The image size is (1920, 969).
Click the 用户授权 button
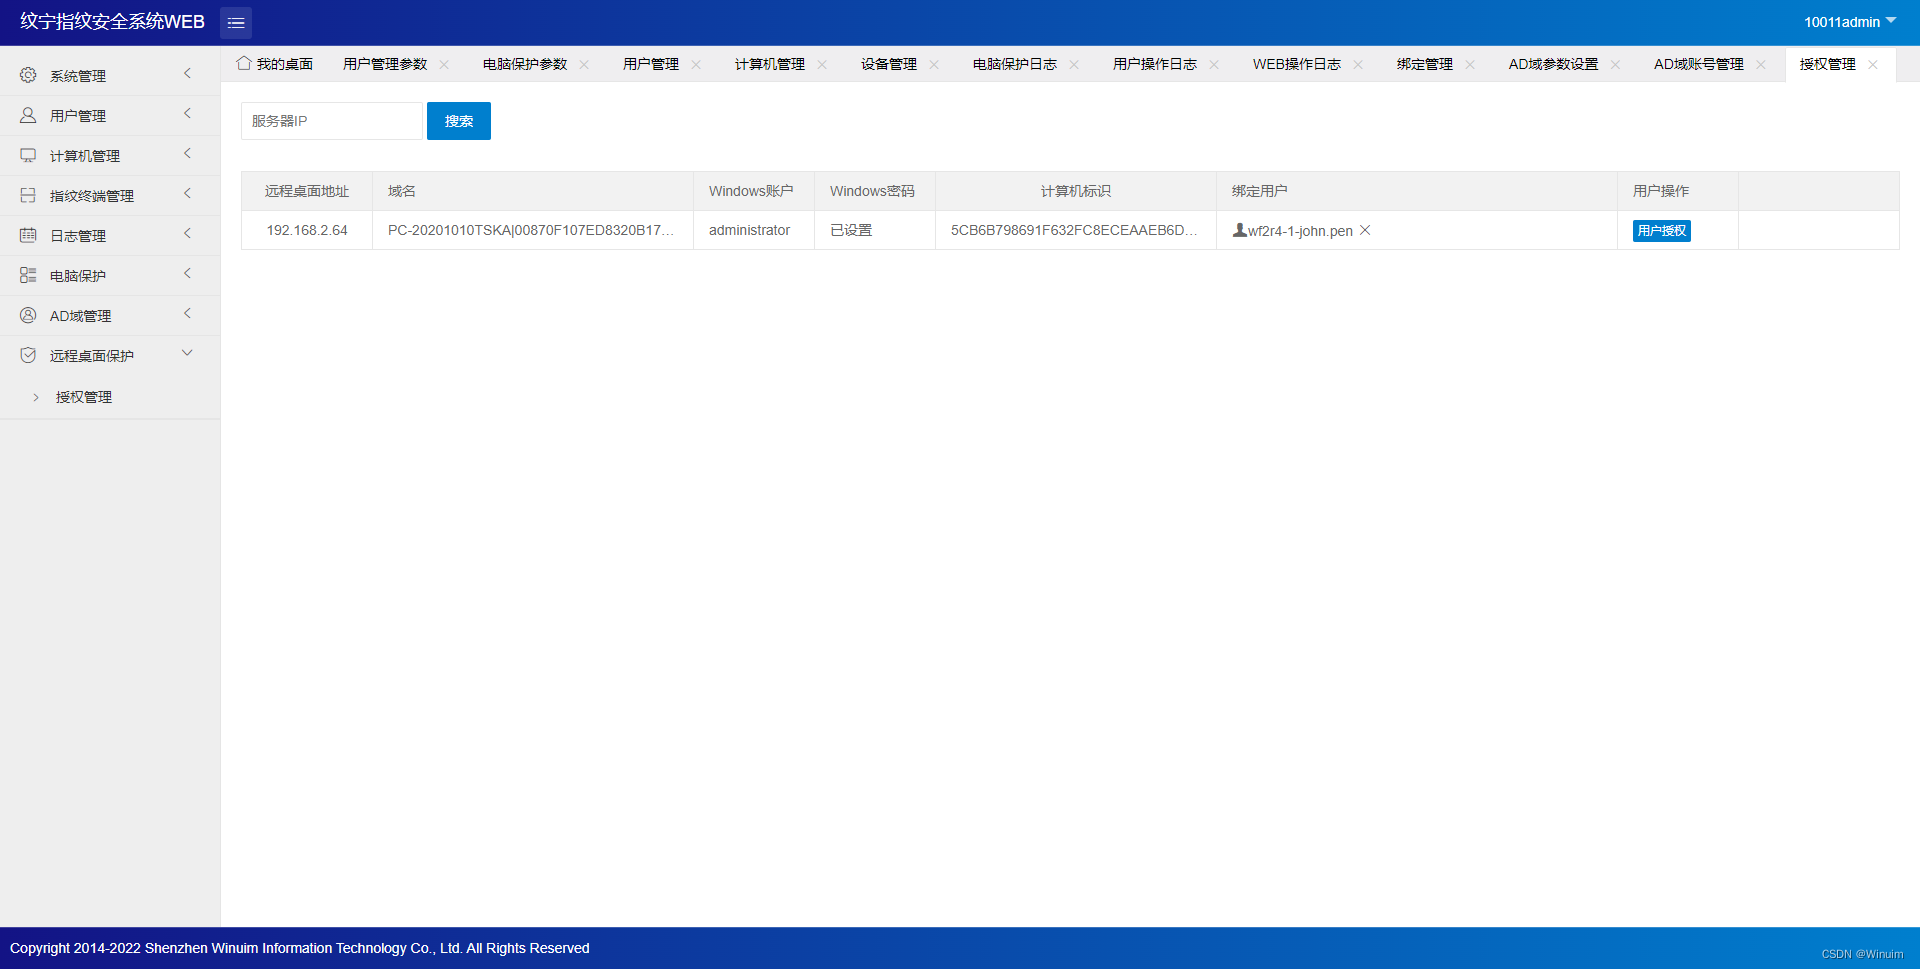tap(1662, 231)
